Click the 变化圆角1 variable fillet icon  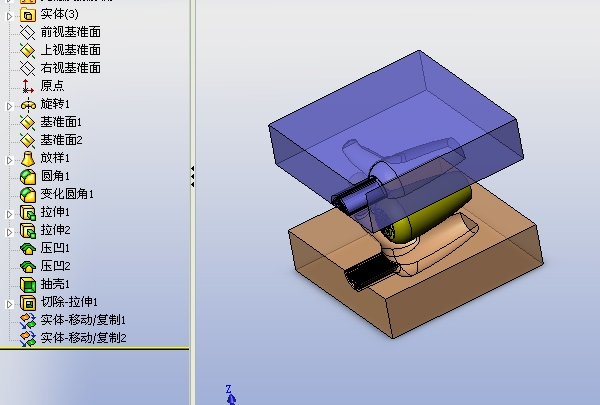click(x=28, y=194)
